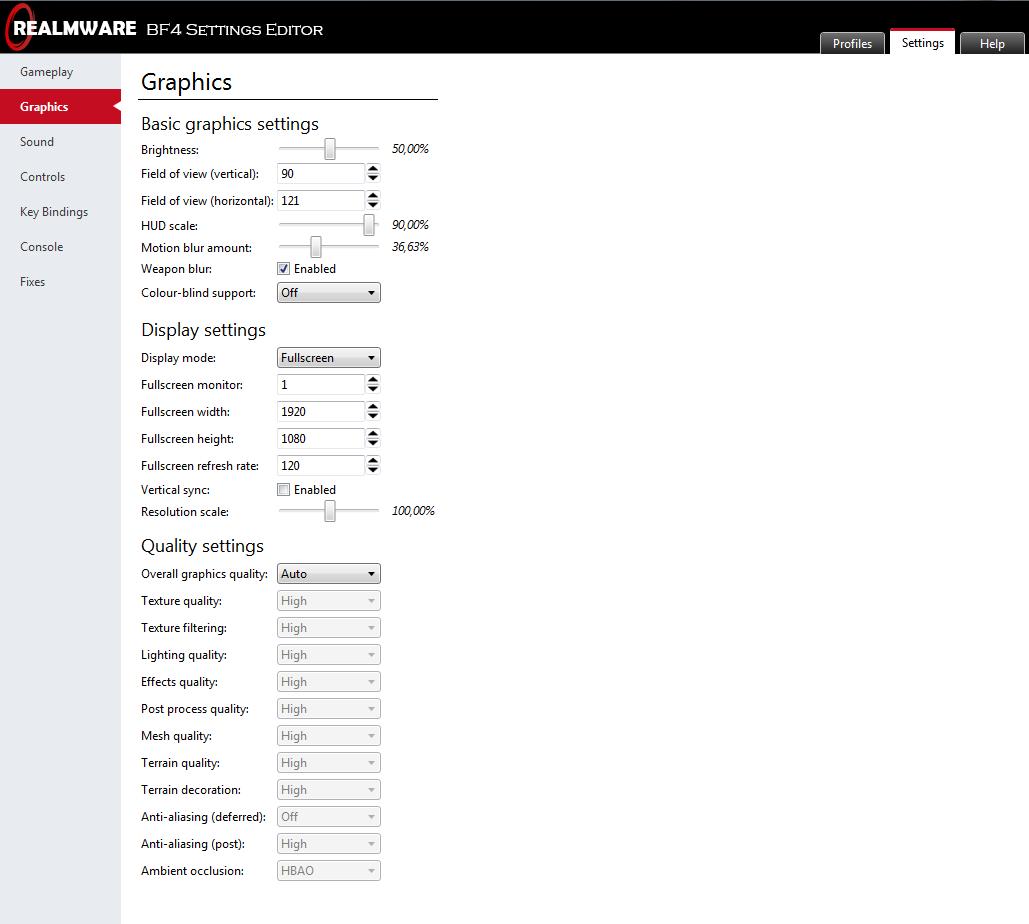The height and width of the screenshot is (924, 1029).
Task: Increase Fullscreen width value
Action: point(373,406)
